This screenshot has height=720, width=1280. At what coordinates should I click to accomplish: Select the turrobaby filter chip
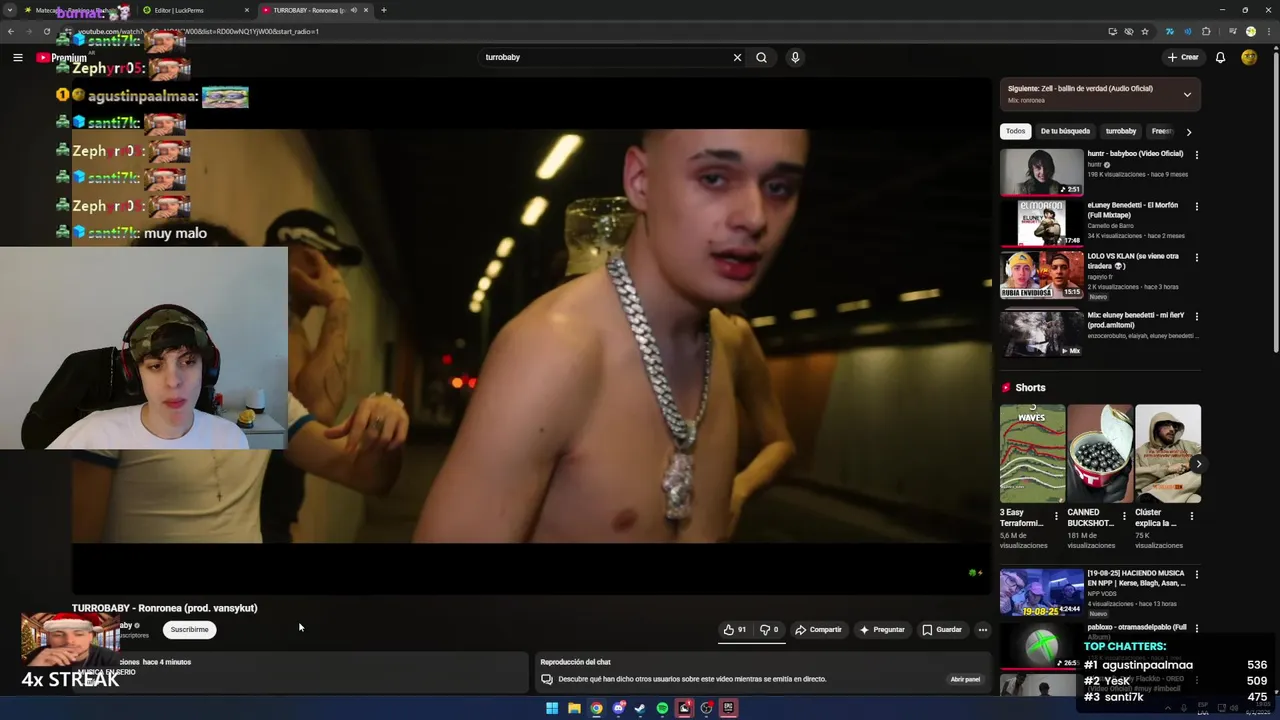point(1121,131)
